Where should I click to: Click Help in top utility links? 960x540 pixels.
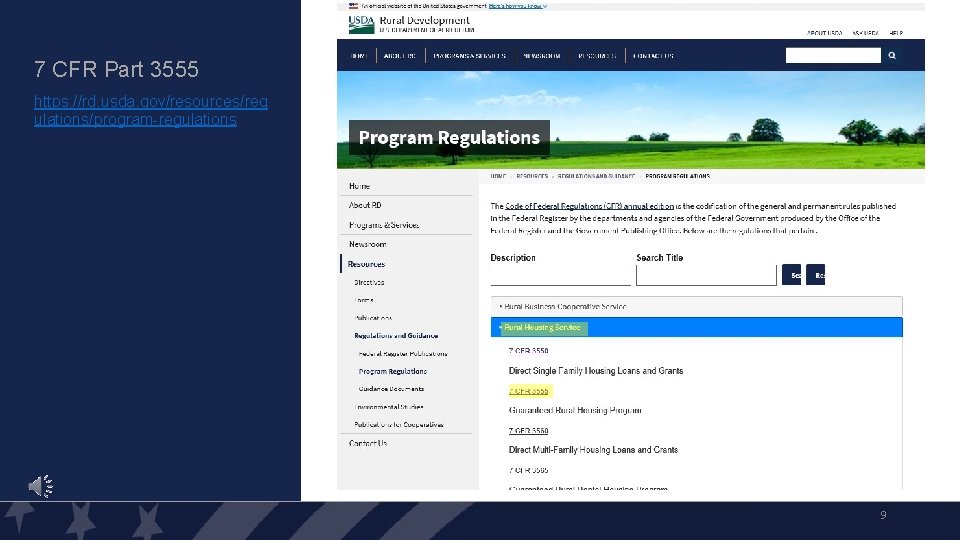[896, 33]
